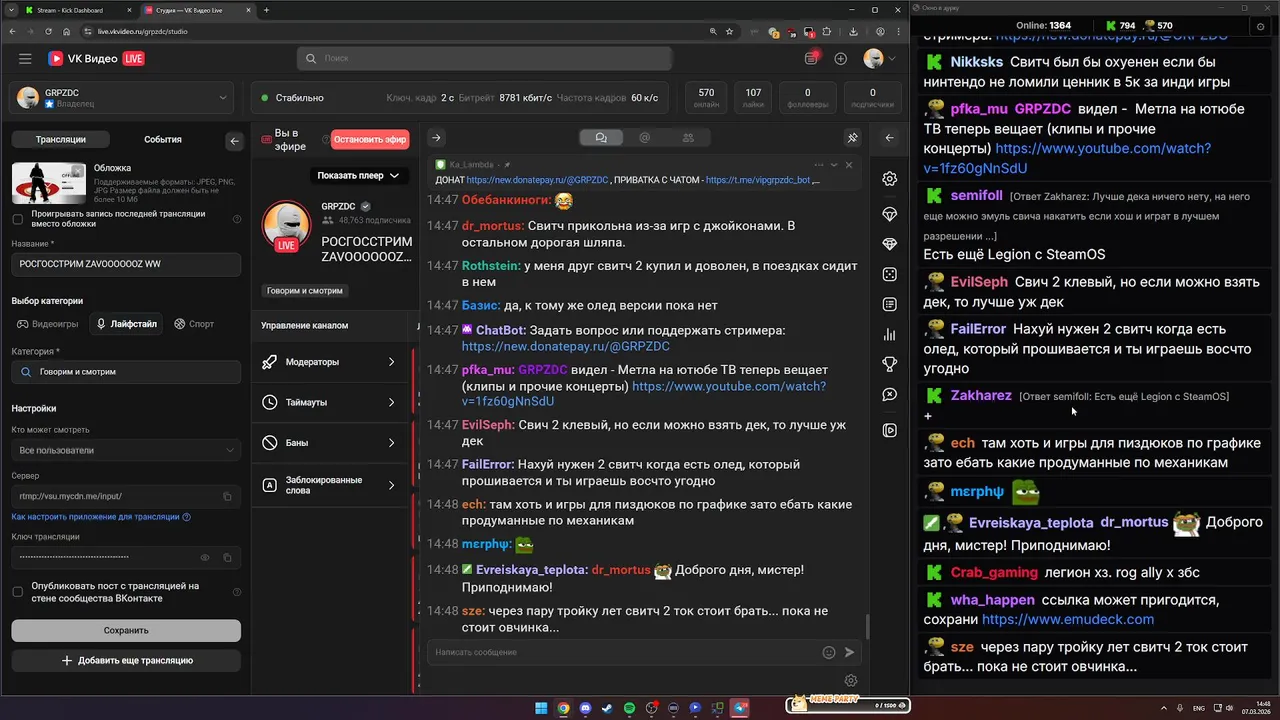
Task: Open chat gear below message input
Action: (851, 681)
